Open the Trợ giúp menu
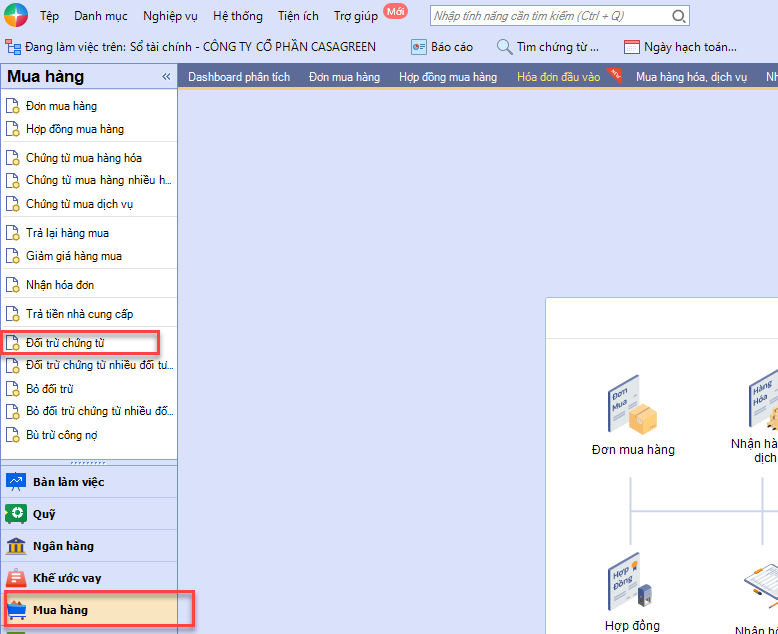Screen dimensions: 778x634 (355, 16)
